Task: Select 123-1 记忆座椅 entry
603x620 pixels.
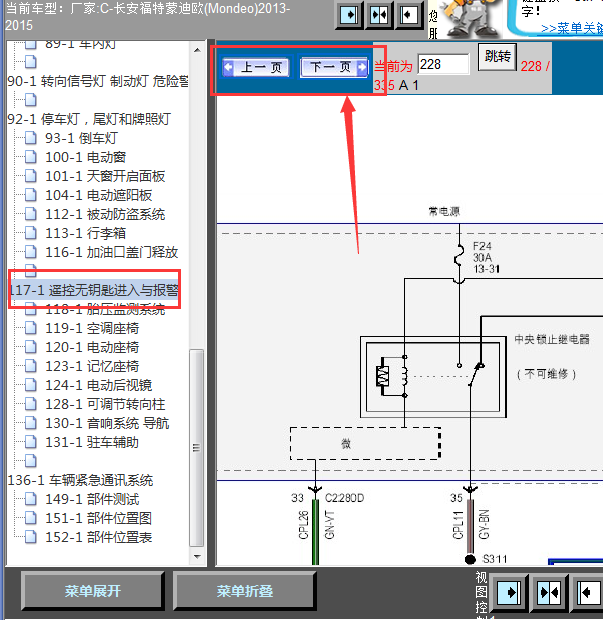Action: 92,366
